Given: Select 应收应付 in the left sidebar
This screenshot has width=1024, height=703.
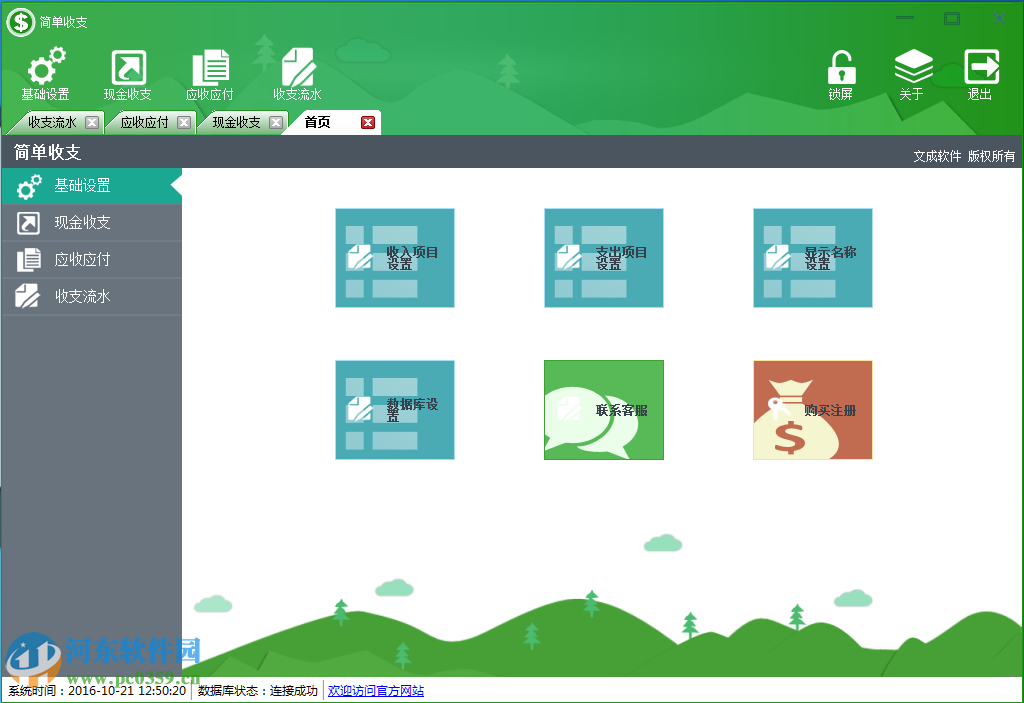Looking at the screenshot, I should [91, 260].
